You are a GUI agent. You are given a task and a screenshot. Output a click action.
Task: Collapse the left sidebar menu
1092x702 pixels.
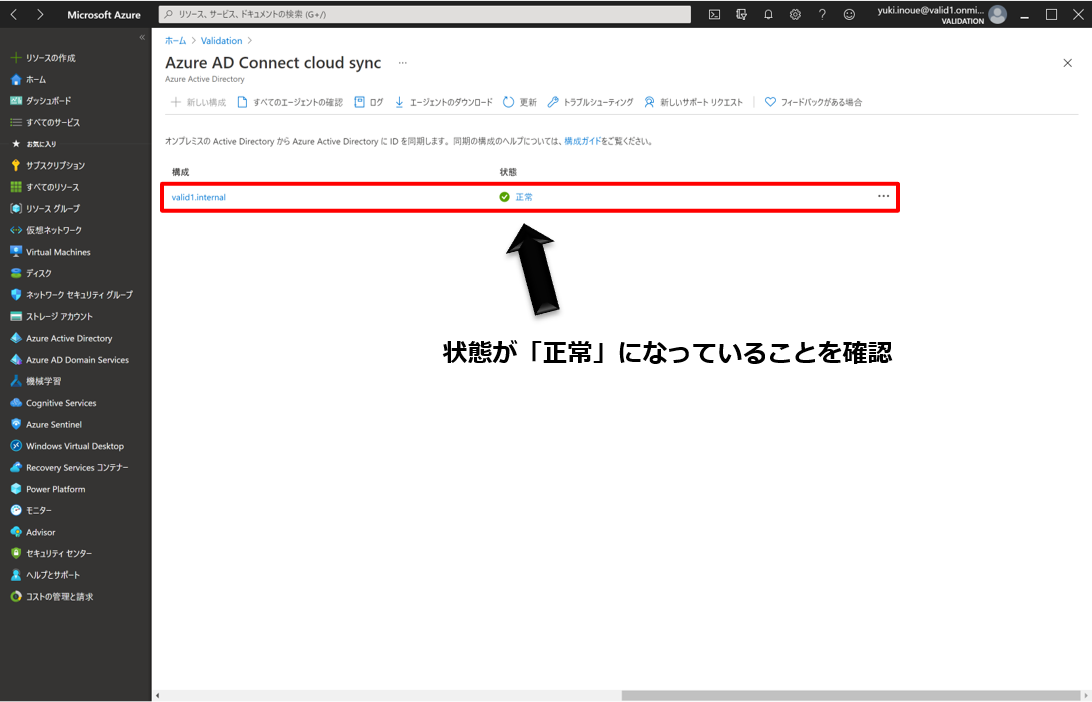pyautogui.click(x=142, y=38)
